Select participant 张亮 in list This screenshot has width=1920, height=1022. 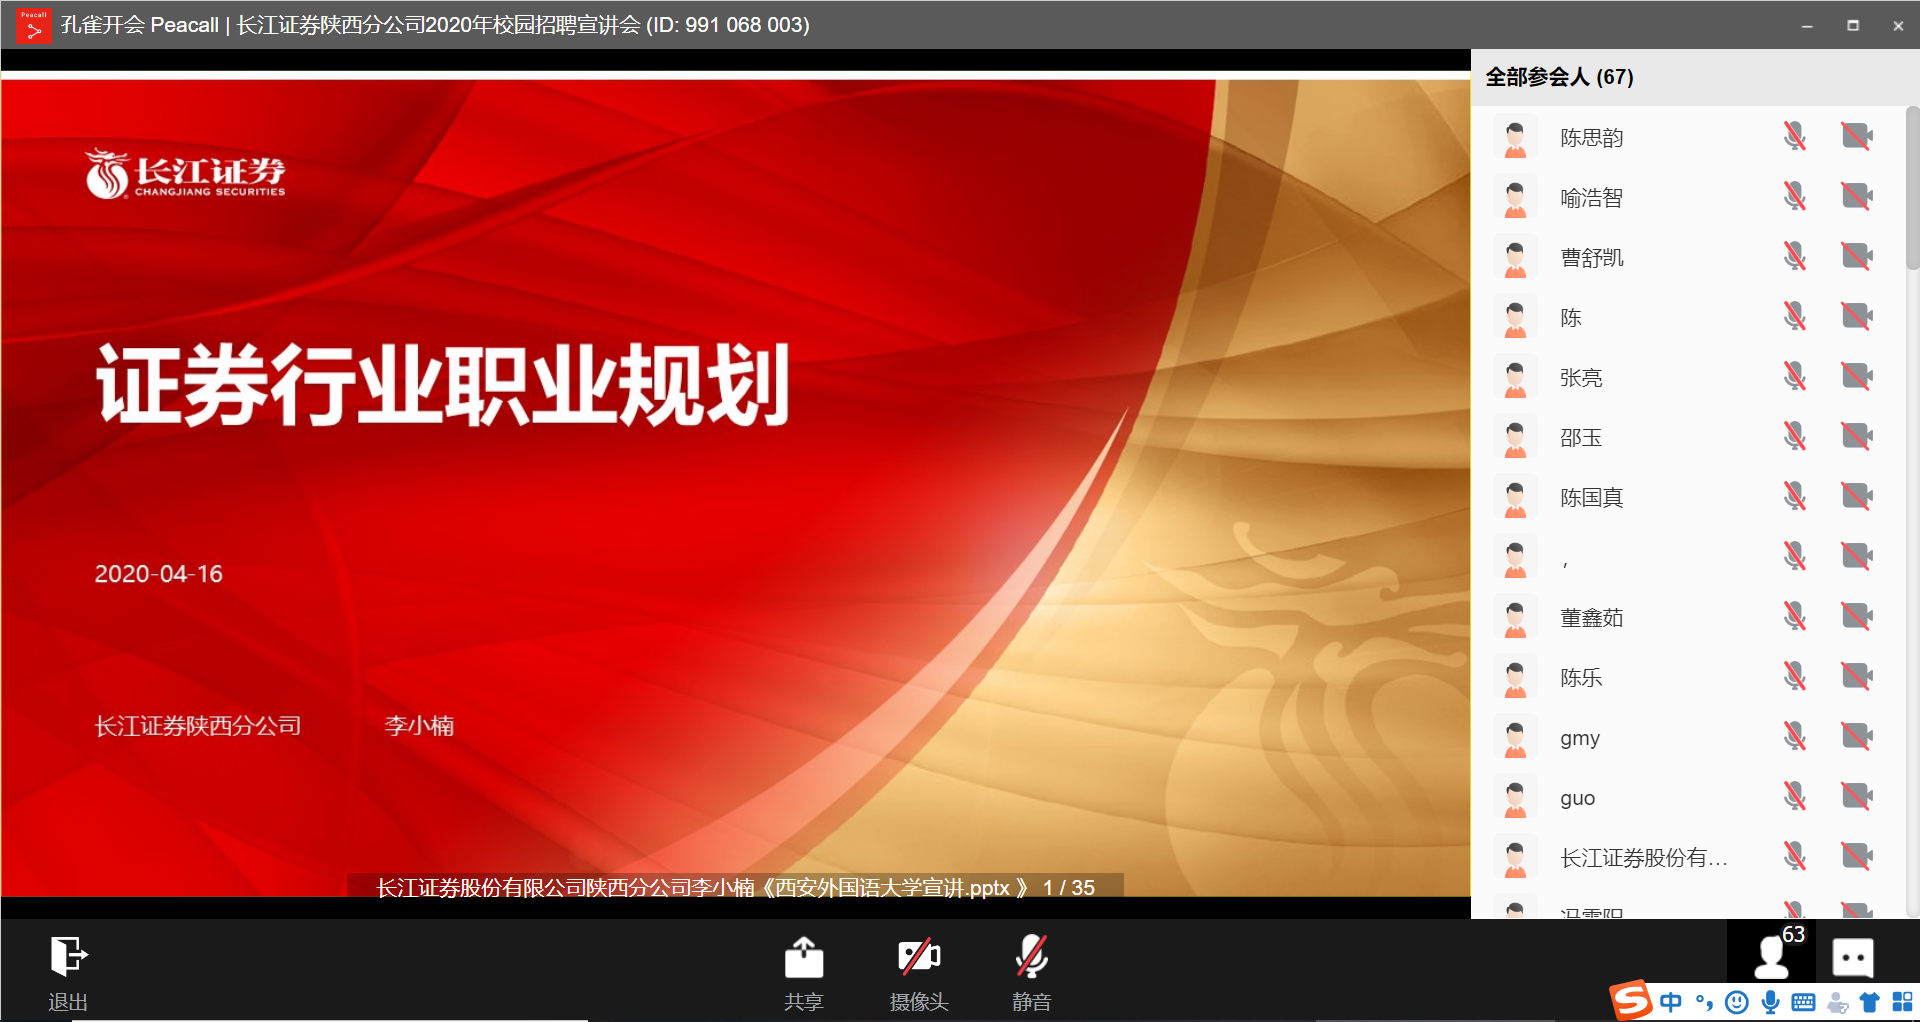1688,377
